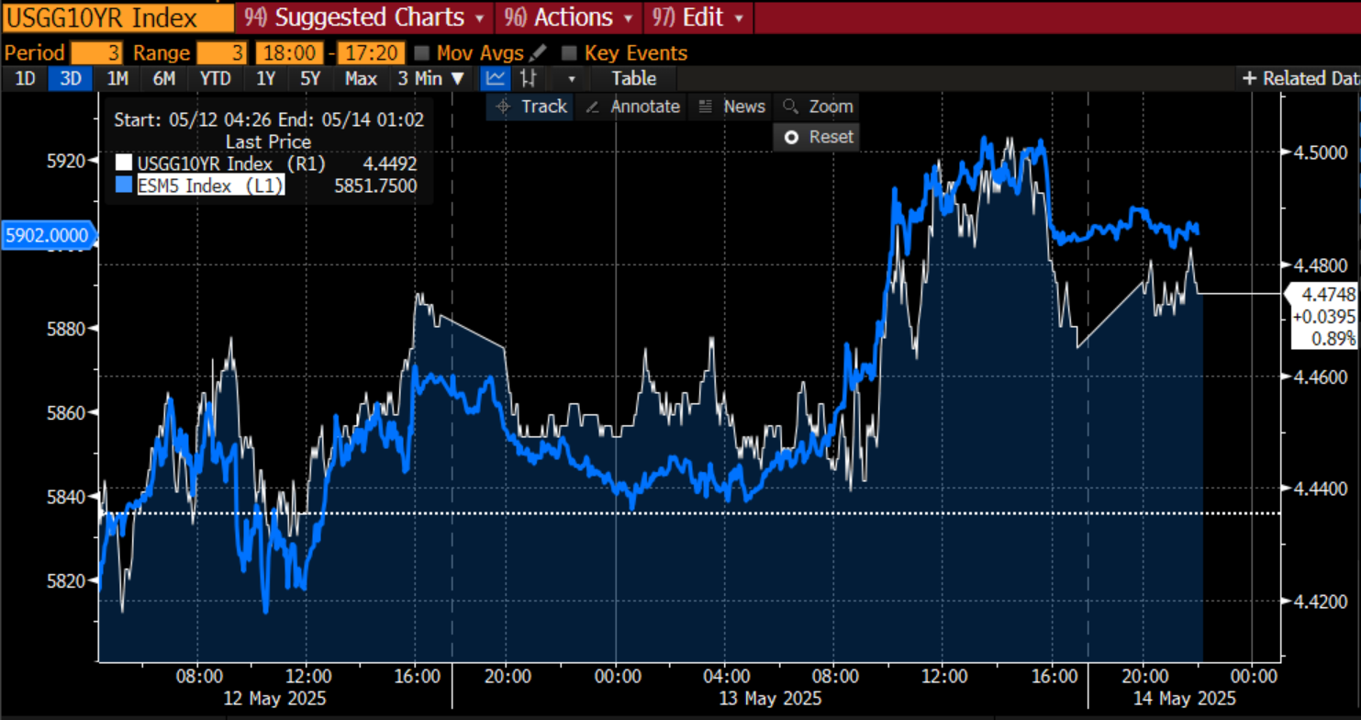The height and width of the screenshot is (720, 1361).
Task: Switch to the 1M period tab
Action: point(118,78)
